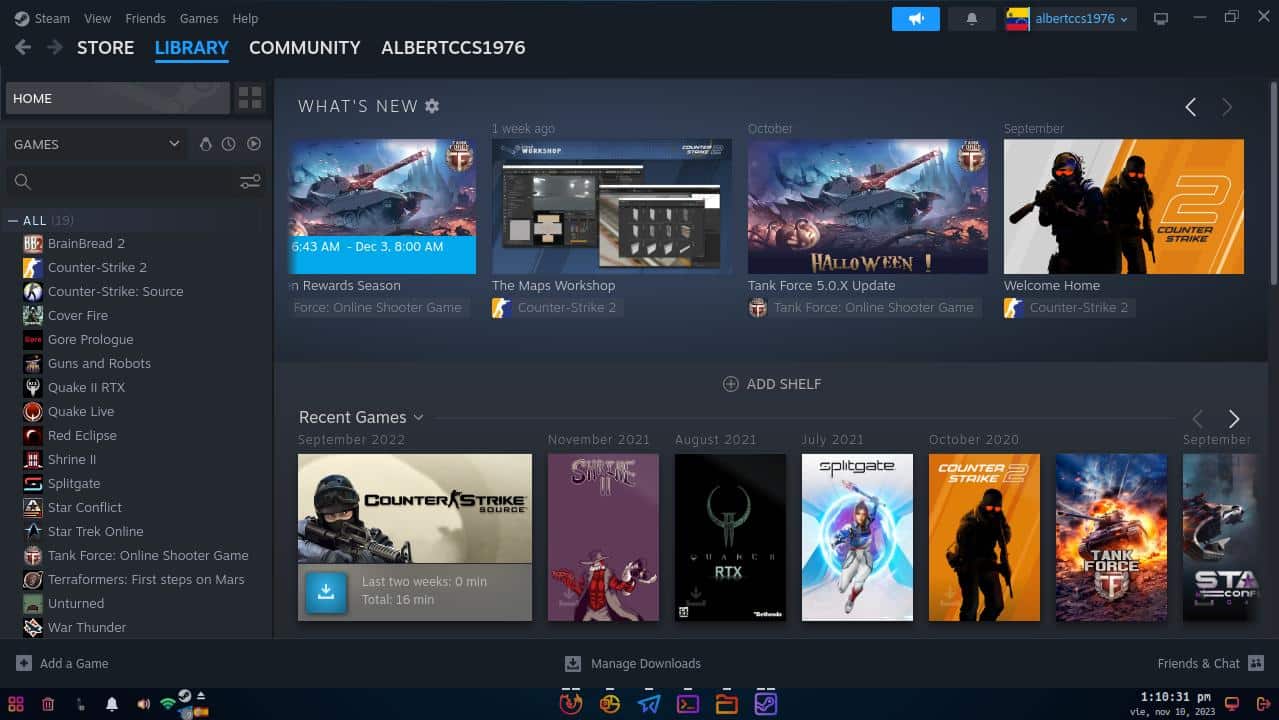Show next Recent Games with right arrow
The image size is (1279, 720).
[1233, 419]
